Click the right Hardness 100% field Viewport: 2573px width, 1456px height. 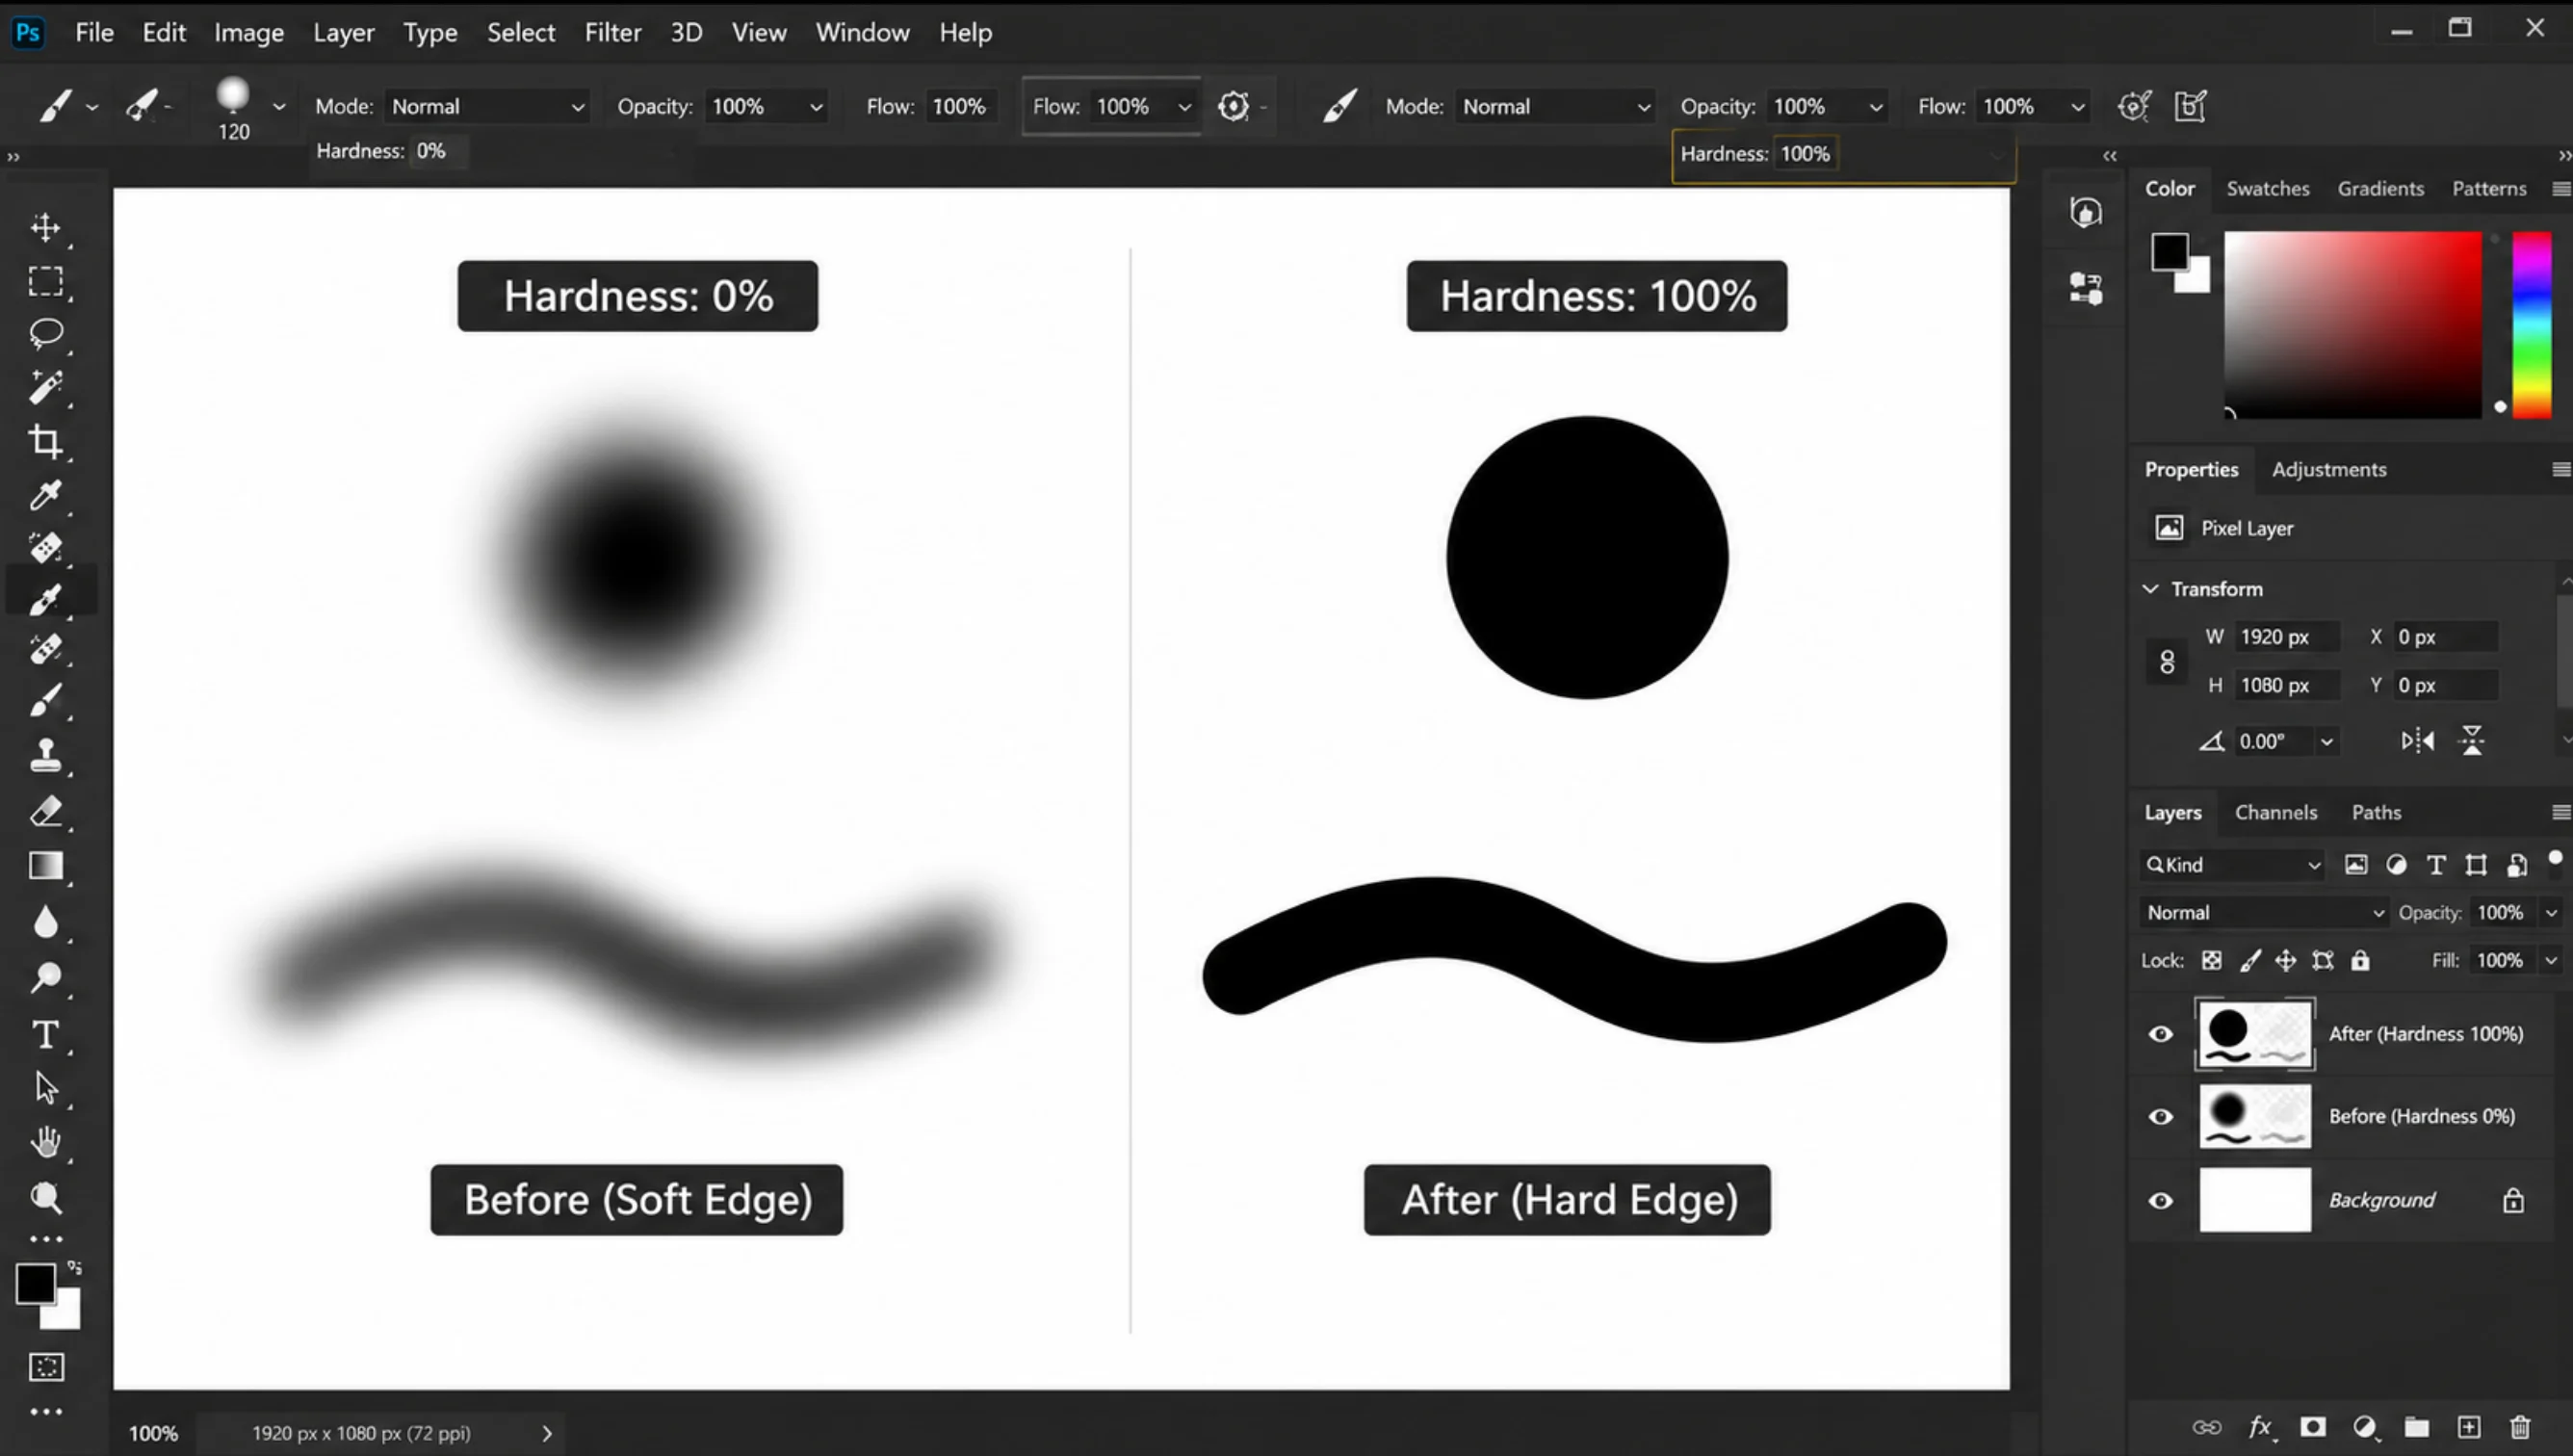click(1806, 154)
